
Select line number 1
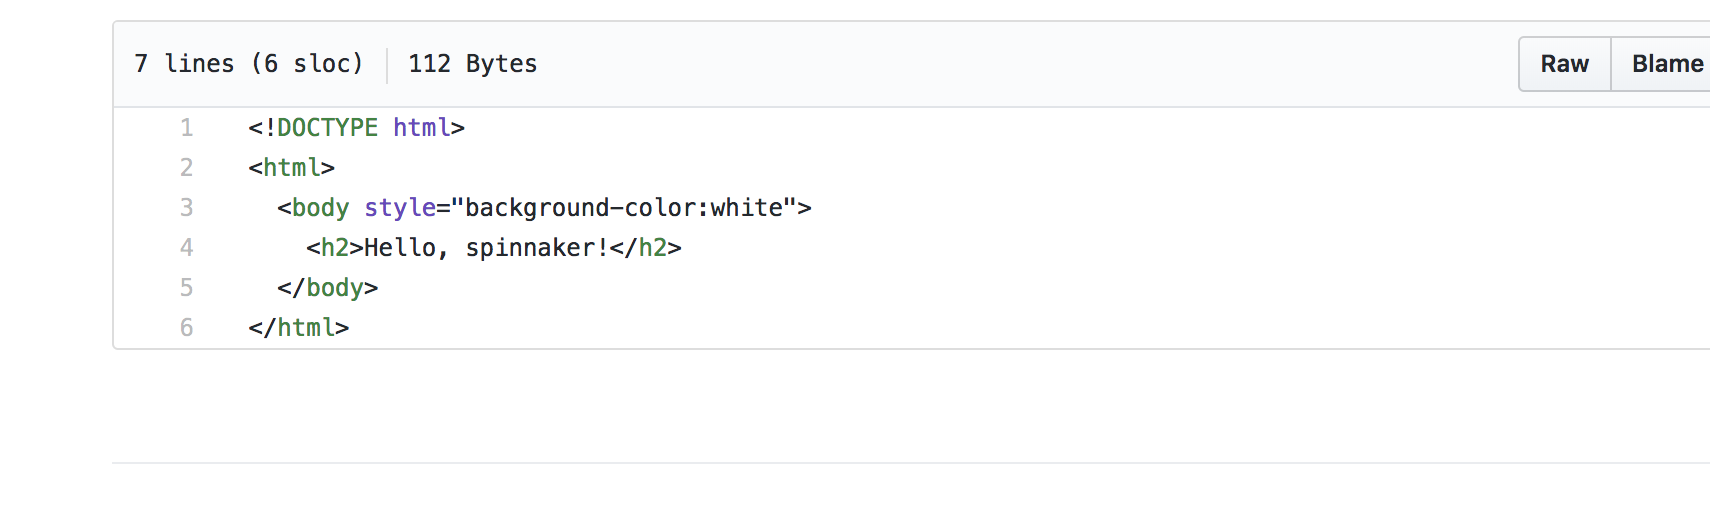(x=186, y=128)
